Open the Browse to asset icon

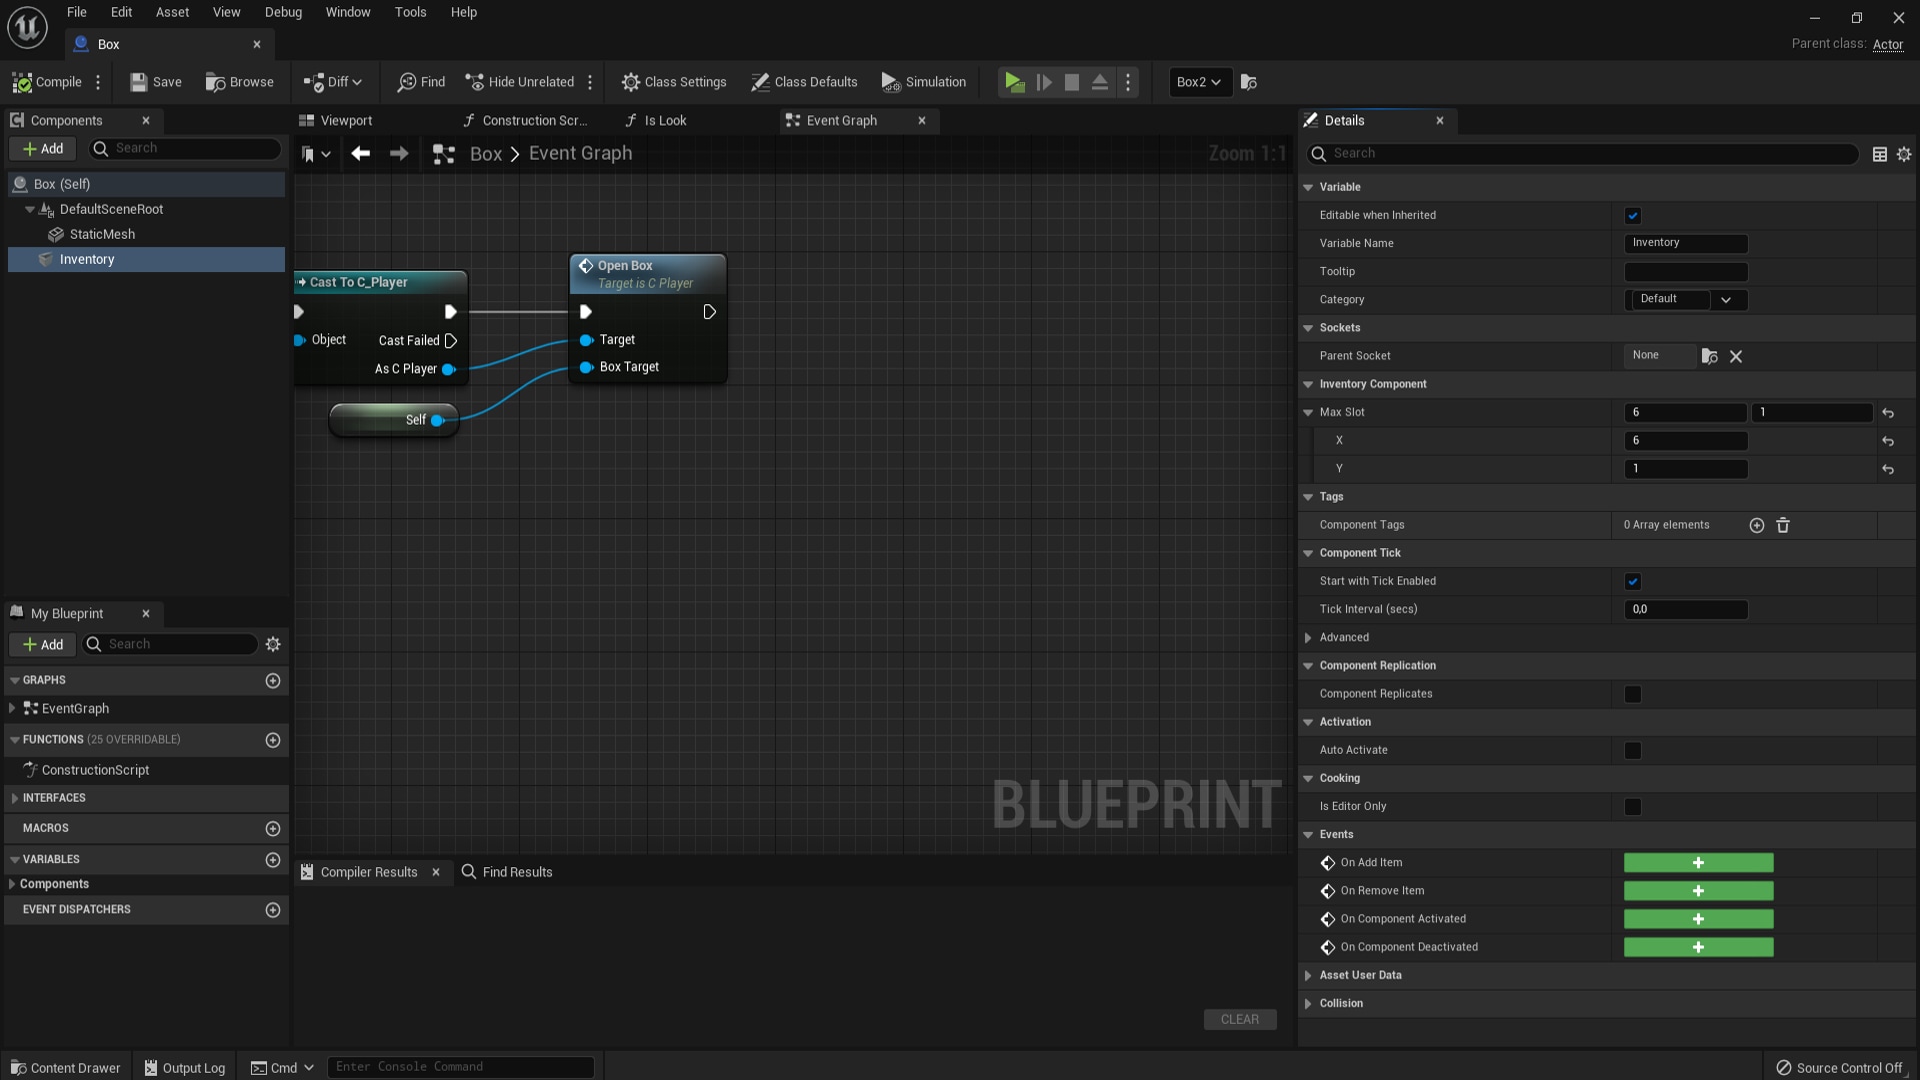coord(215,82)
